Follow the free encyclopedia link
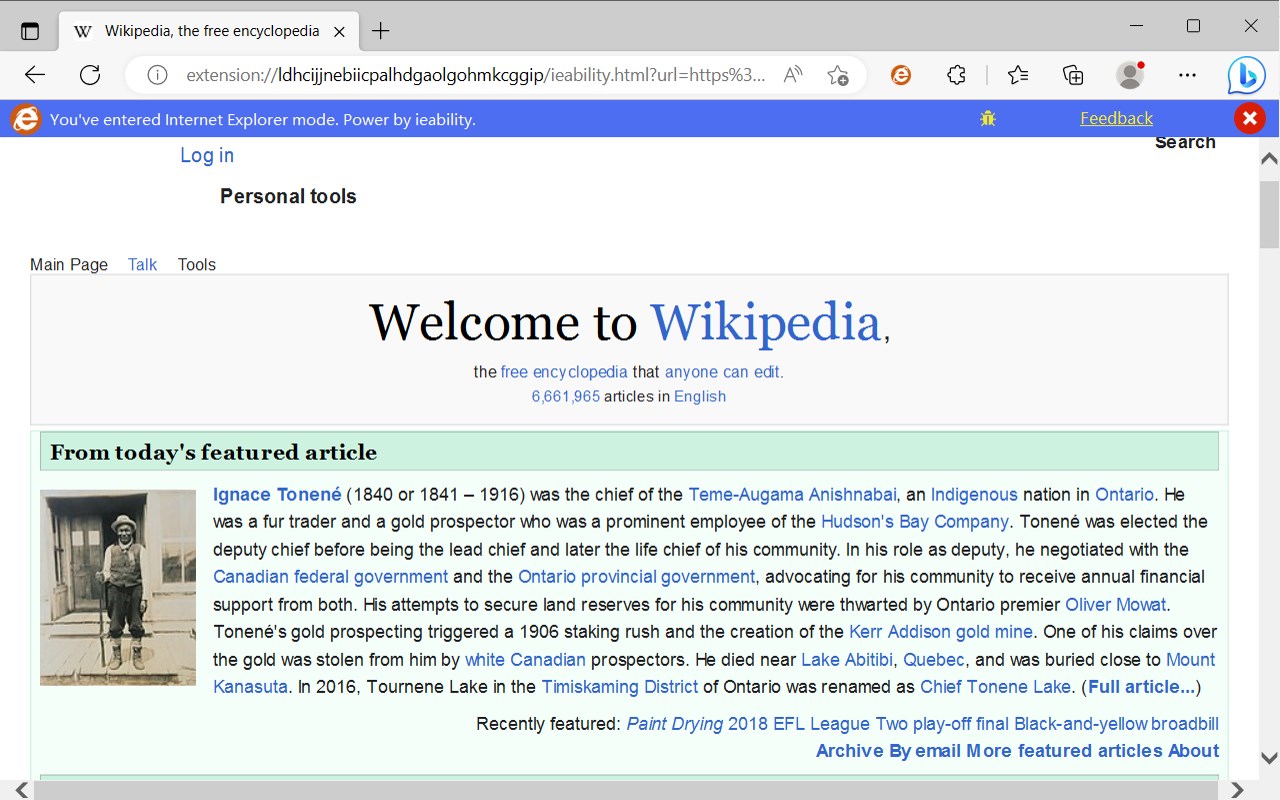This screenshot has width=1280, height=800. tap(564, 372)
